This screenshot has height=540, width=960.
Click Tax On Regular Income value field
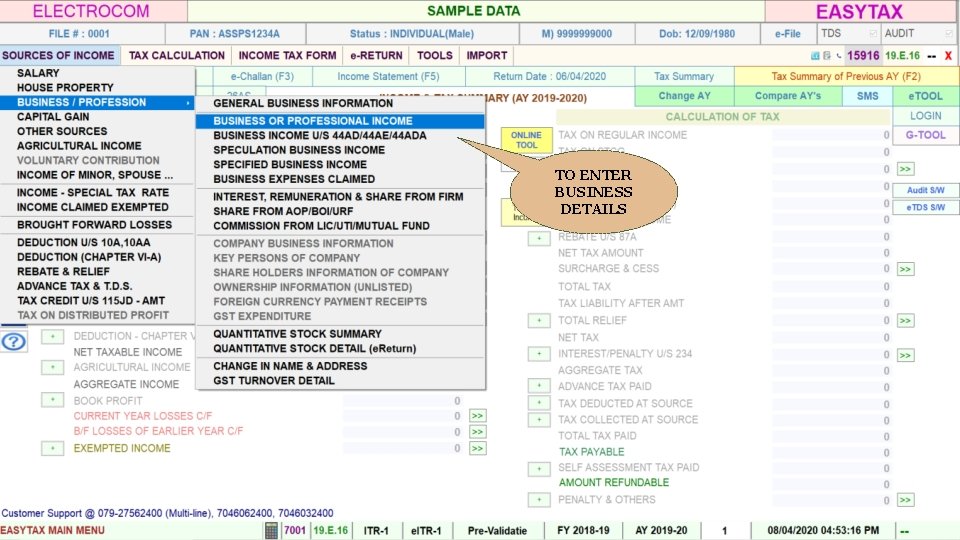[x=831, y=135]
